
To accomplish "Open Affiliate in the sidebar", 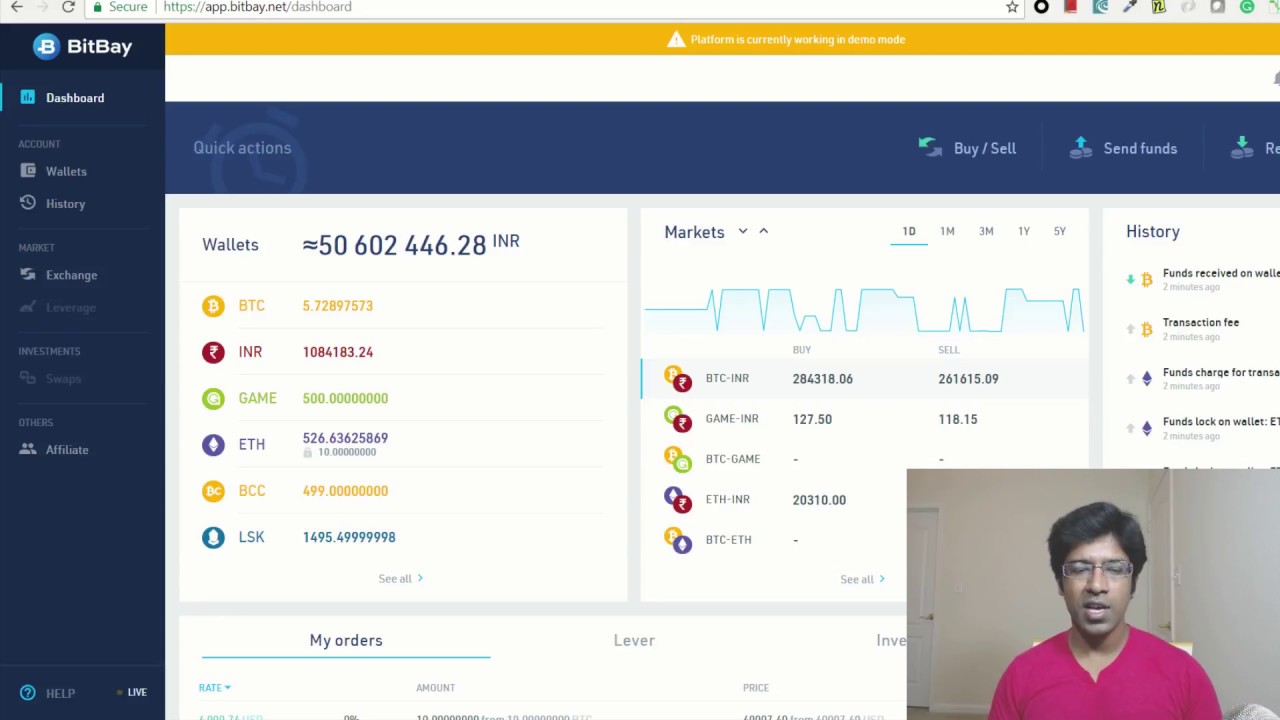I will (x=67, y=450).
